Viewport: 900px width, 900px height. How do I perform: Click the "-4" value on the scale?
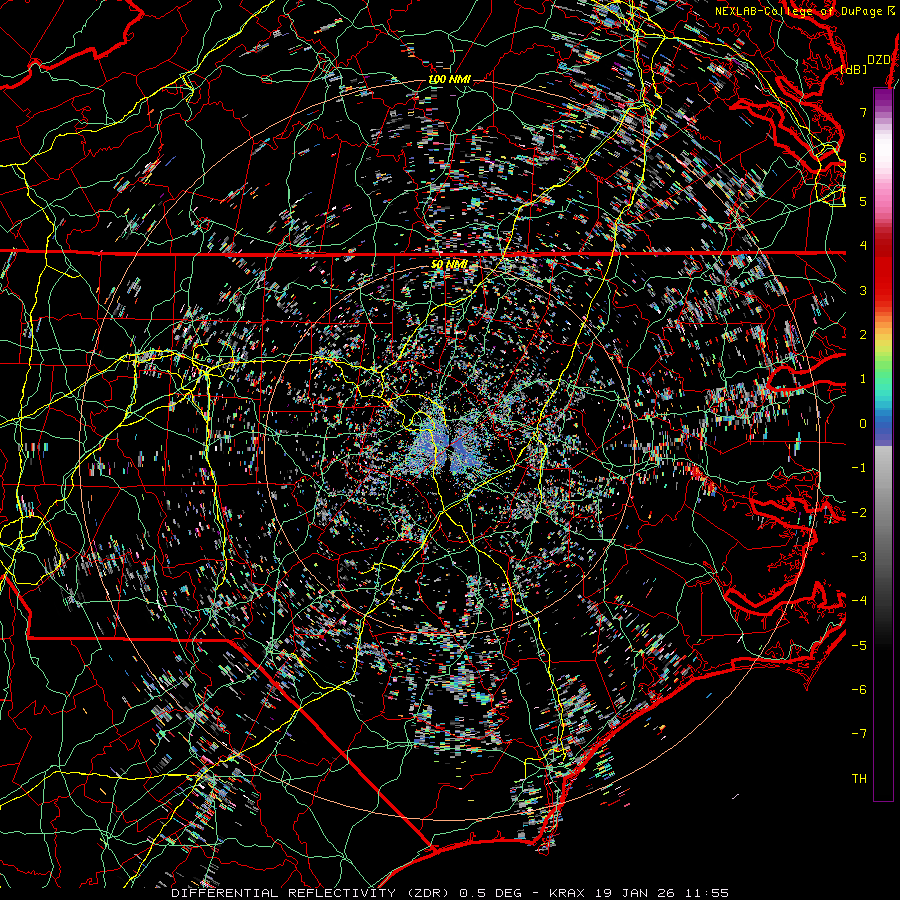point(859,601)
